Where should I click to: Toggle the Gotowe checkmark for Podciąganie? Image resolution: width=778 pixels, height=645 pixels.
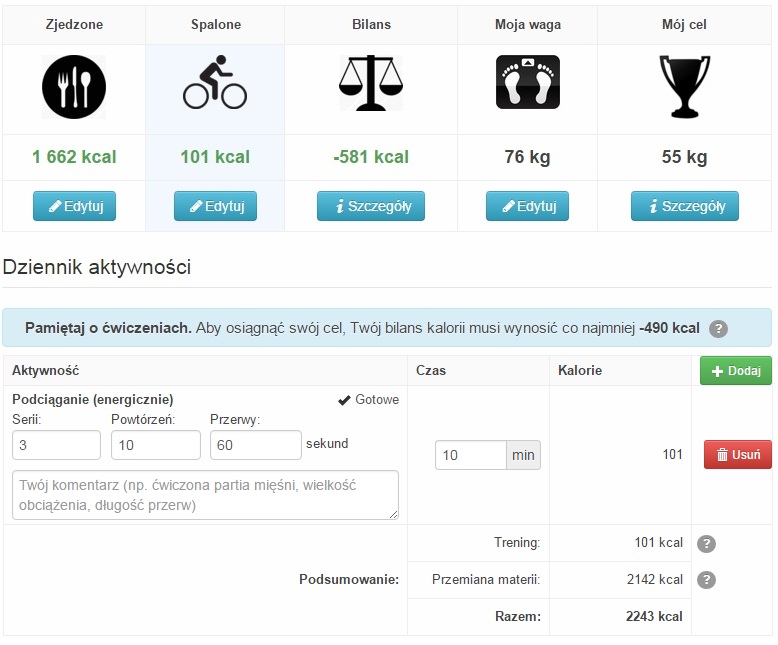point(368,400)
